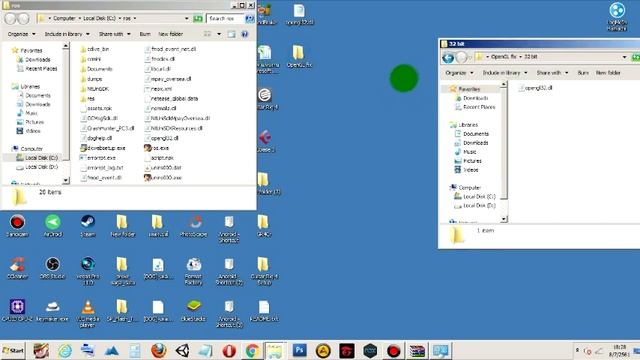Select the NtUniSDK folder
Viewport: 640px width, 360px height.
point(95,89)
